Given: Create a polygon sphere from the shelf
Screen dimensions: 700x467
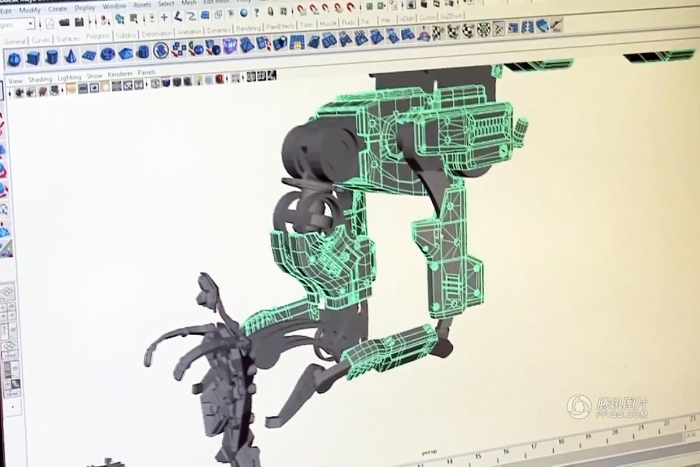Looking at the screenshot, I should pyautogui.click(x=14, y=58).
